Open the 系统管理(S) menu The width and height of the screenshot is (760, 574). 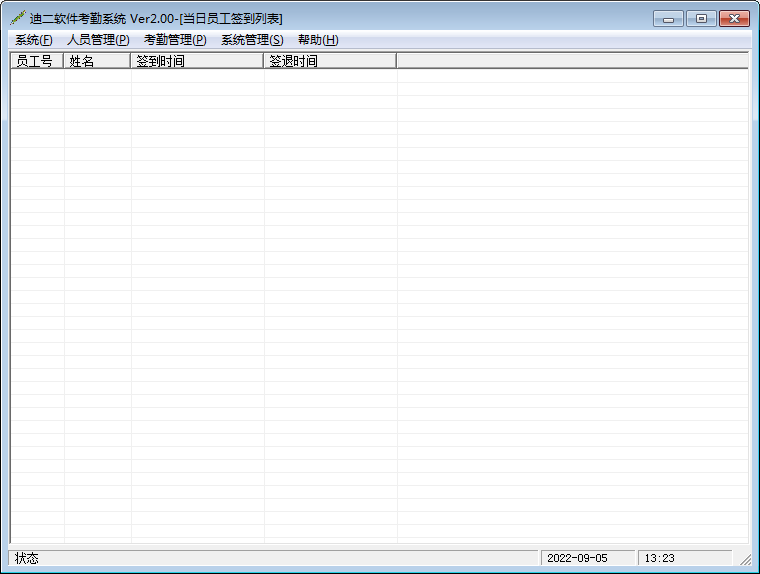252,40
